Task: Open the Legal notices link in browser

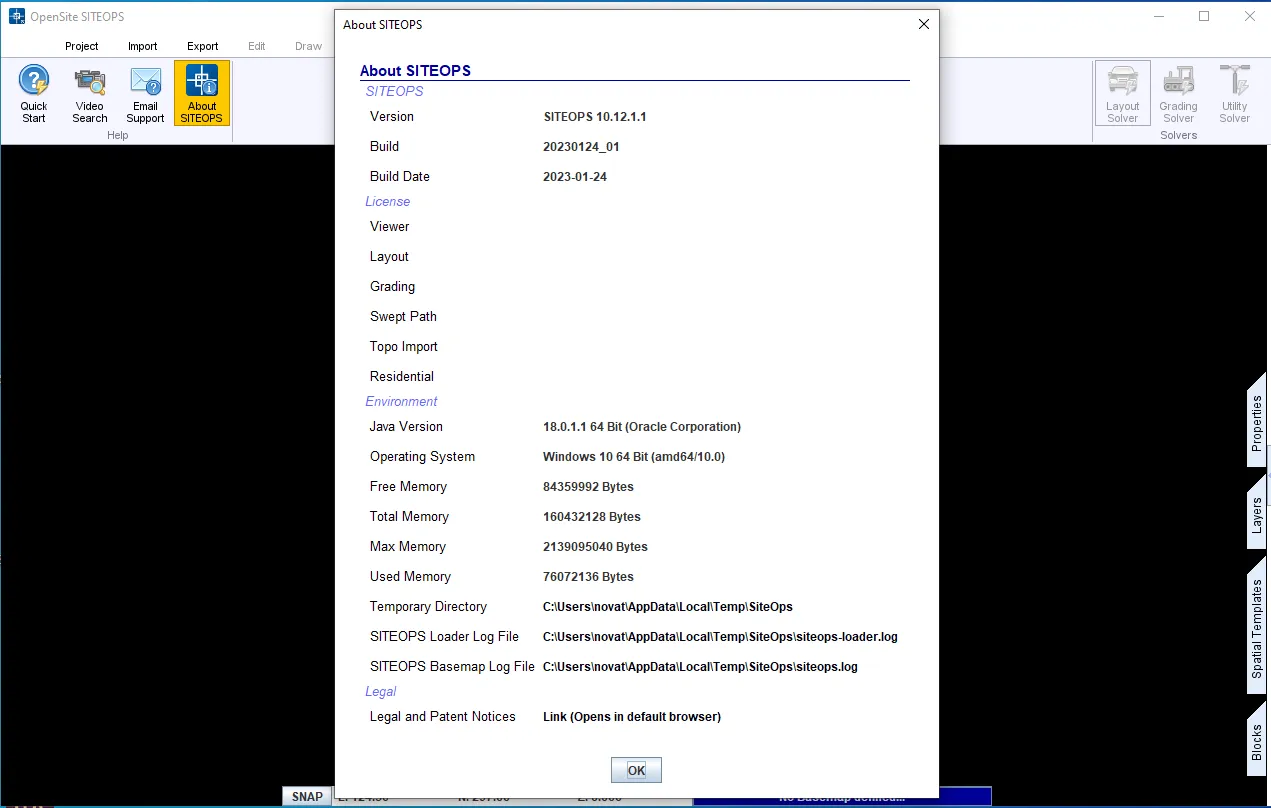Action: 632,717
